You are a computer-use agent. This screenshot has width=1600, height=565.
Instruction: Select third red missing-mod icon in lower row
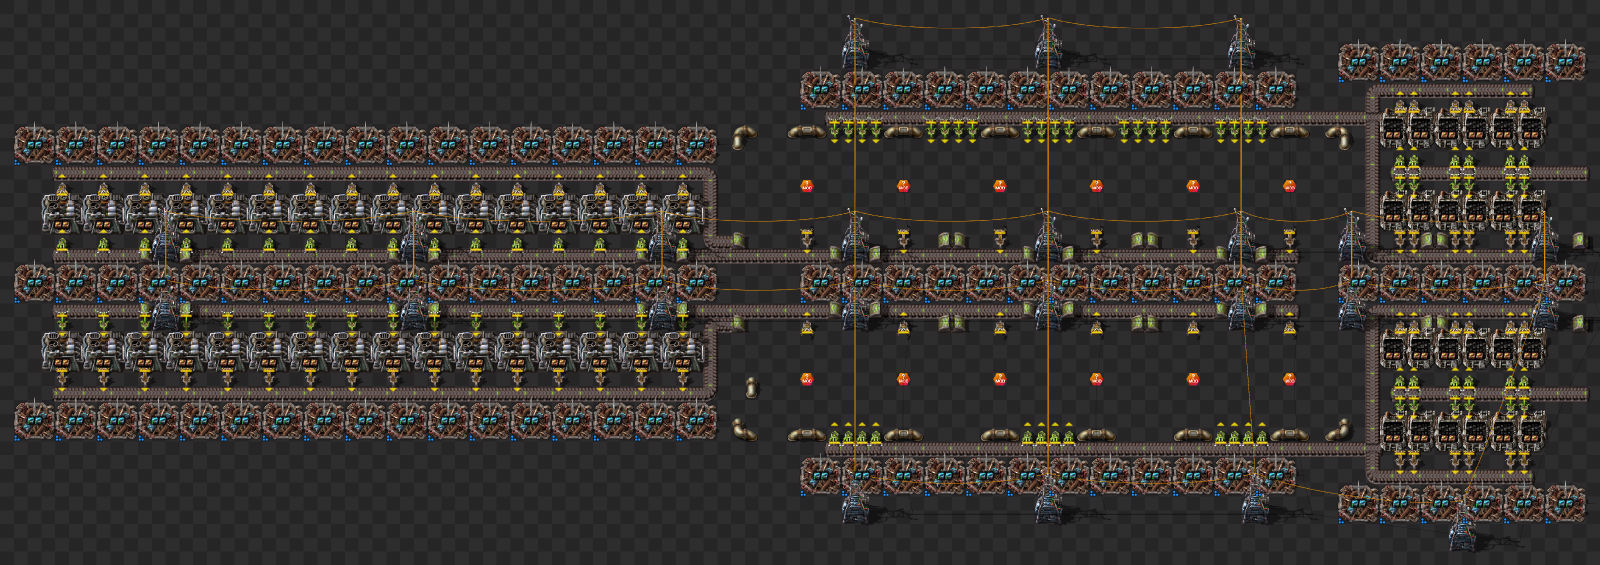pyautogui.click(x=1000, y=379)
